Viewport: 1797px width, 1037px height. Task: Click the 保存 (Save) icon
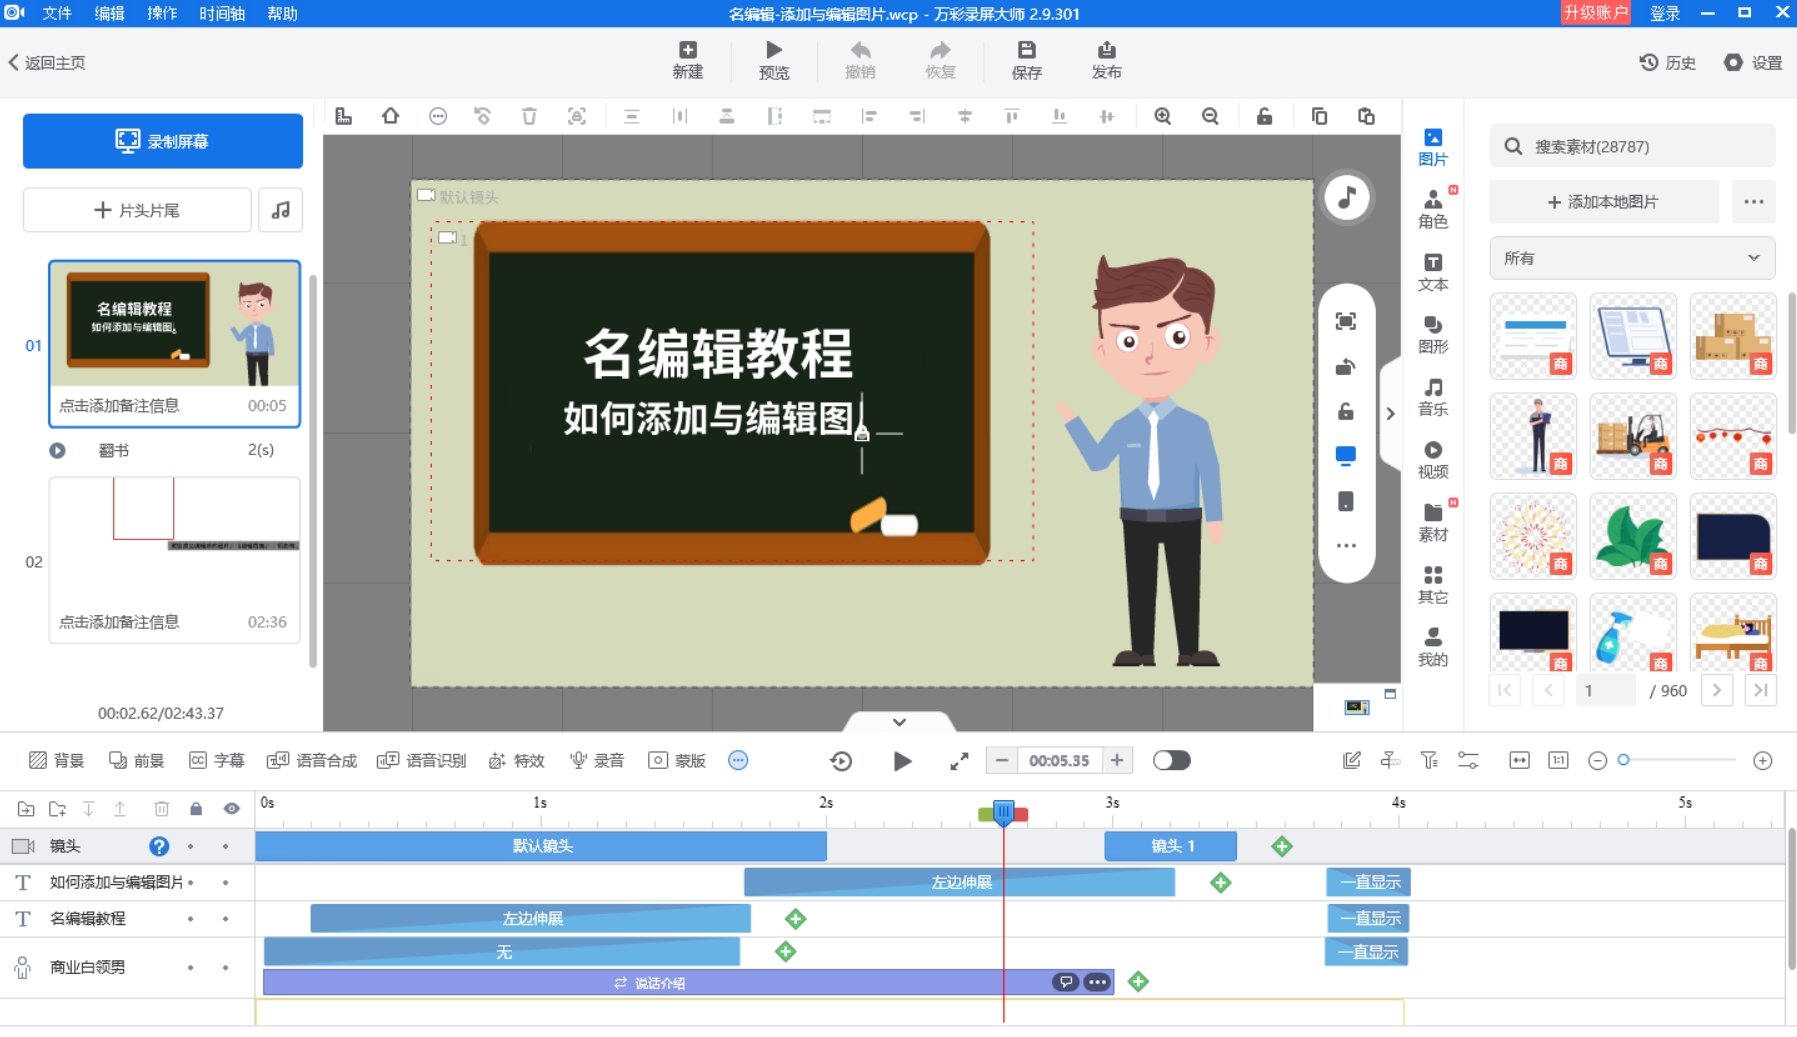[x=1026, y=60]
